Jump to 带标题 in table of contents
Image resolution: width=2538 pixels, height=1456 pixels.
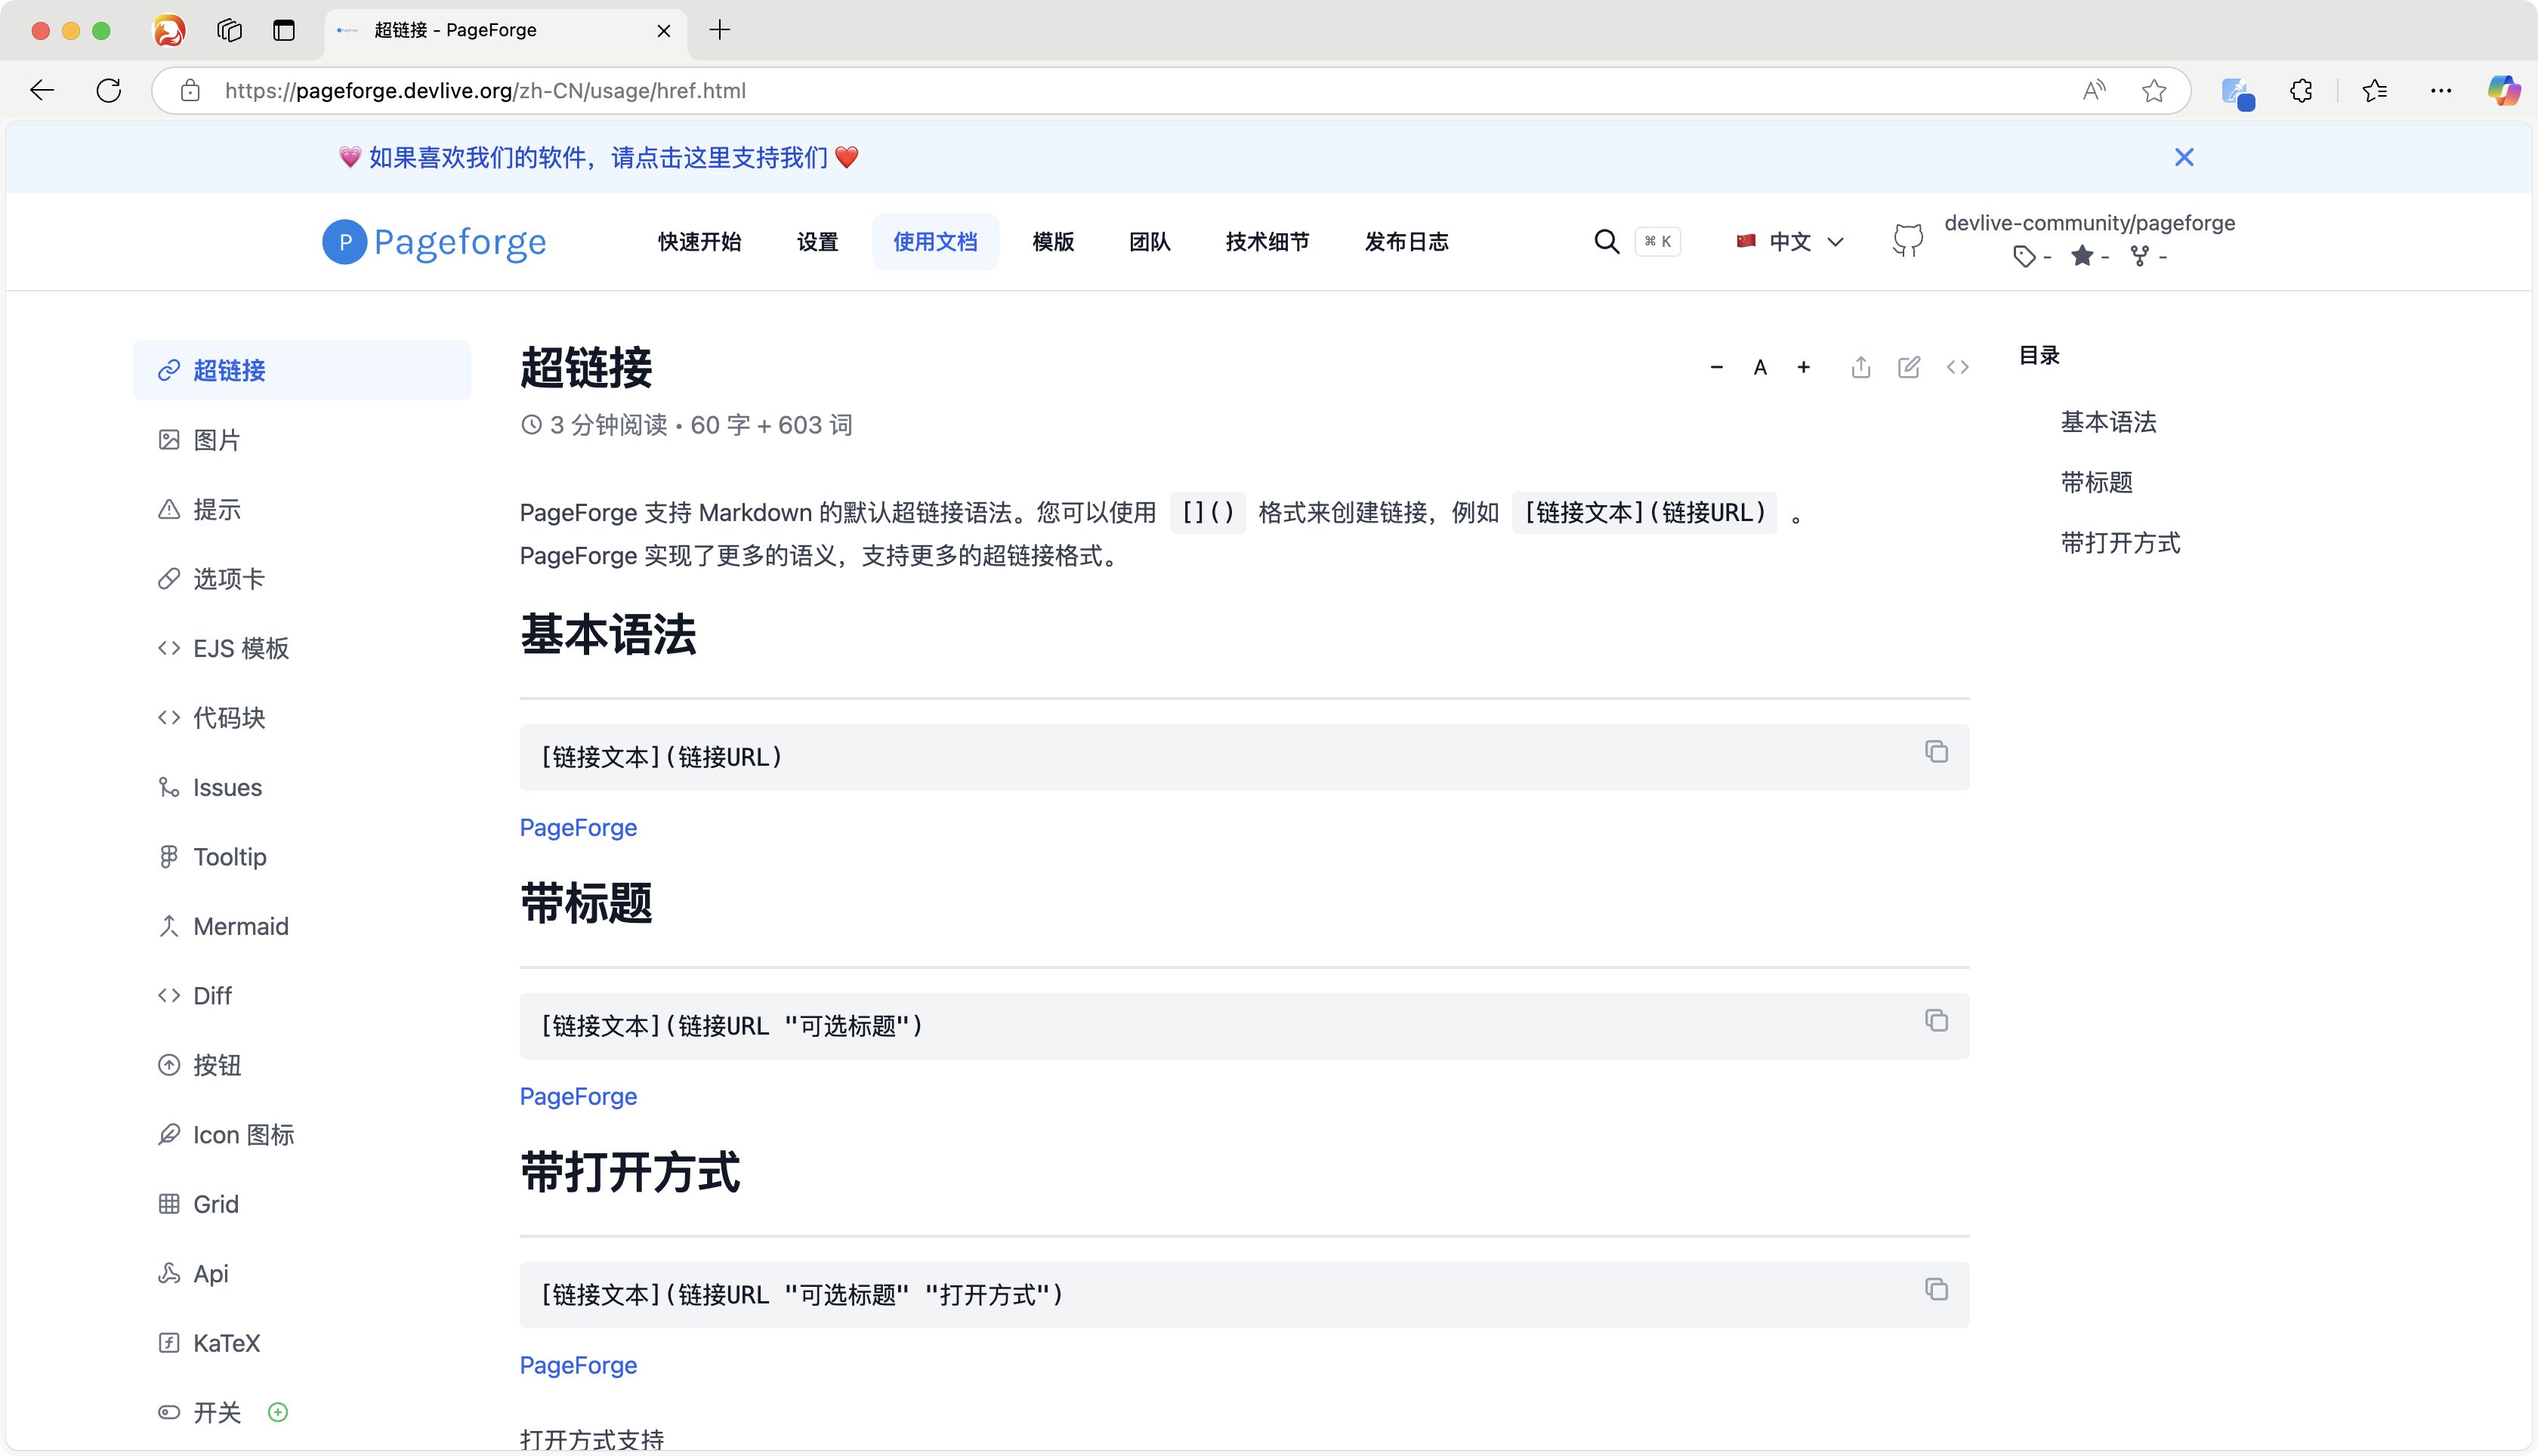2096,483
